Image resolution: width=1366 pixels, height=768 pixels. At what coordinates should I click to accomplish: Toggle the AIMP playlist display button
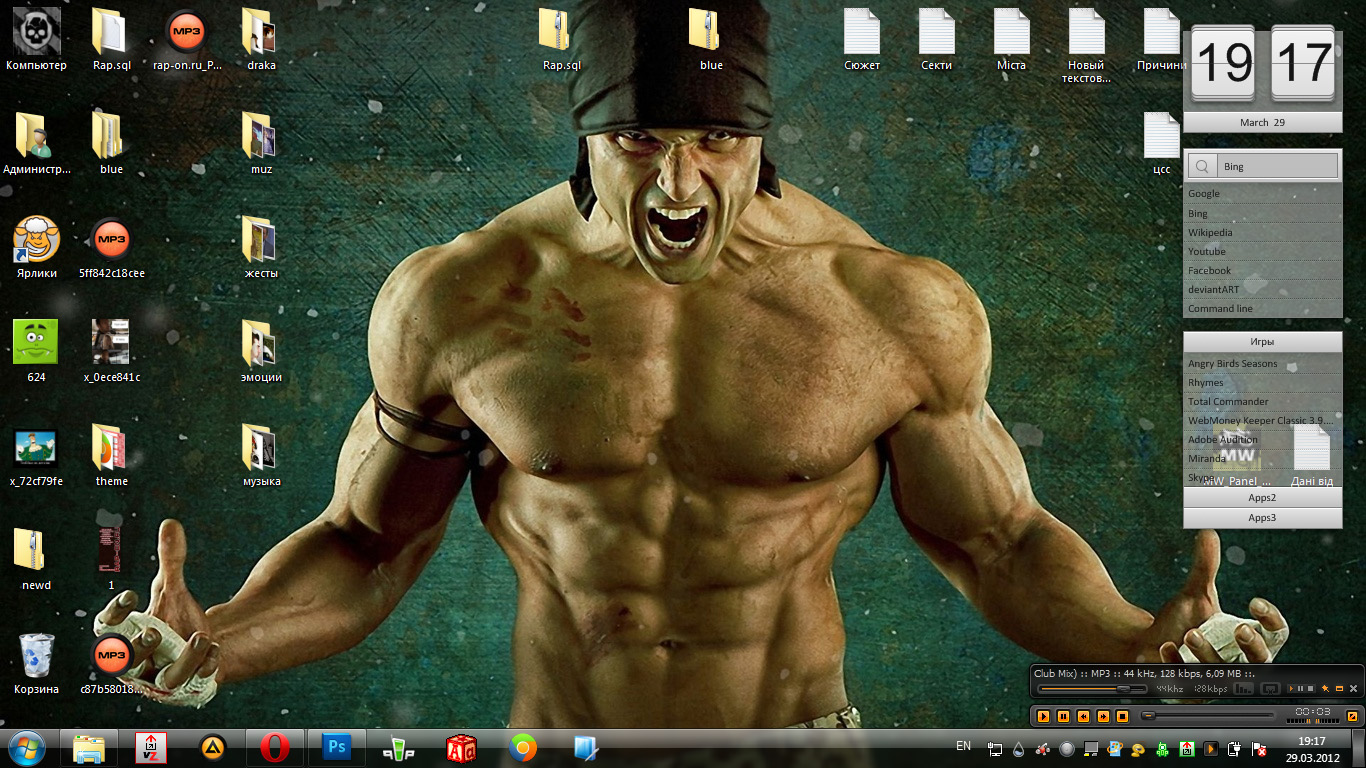point(1270,689)
